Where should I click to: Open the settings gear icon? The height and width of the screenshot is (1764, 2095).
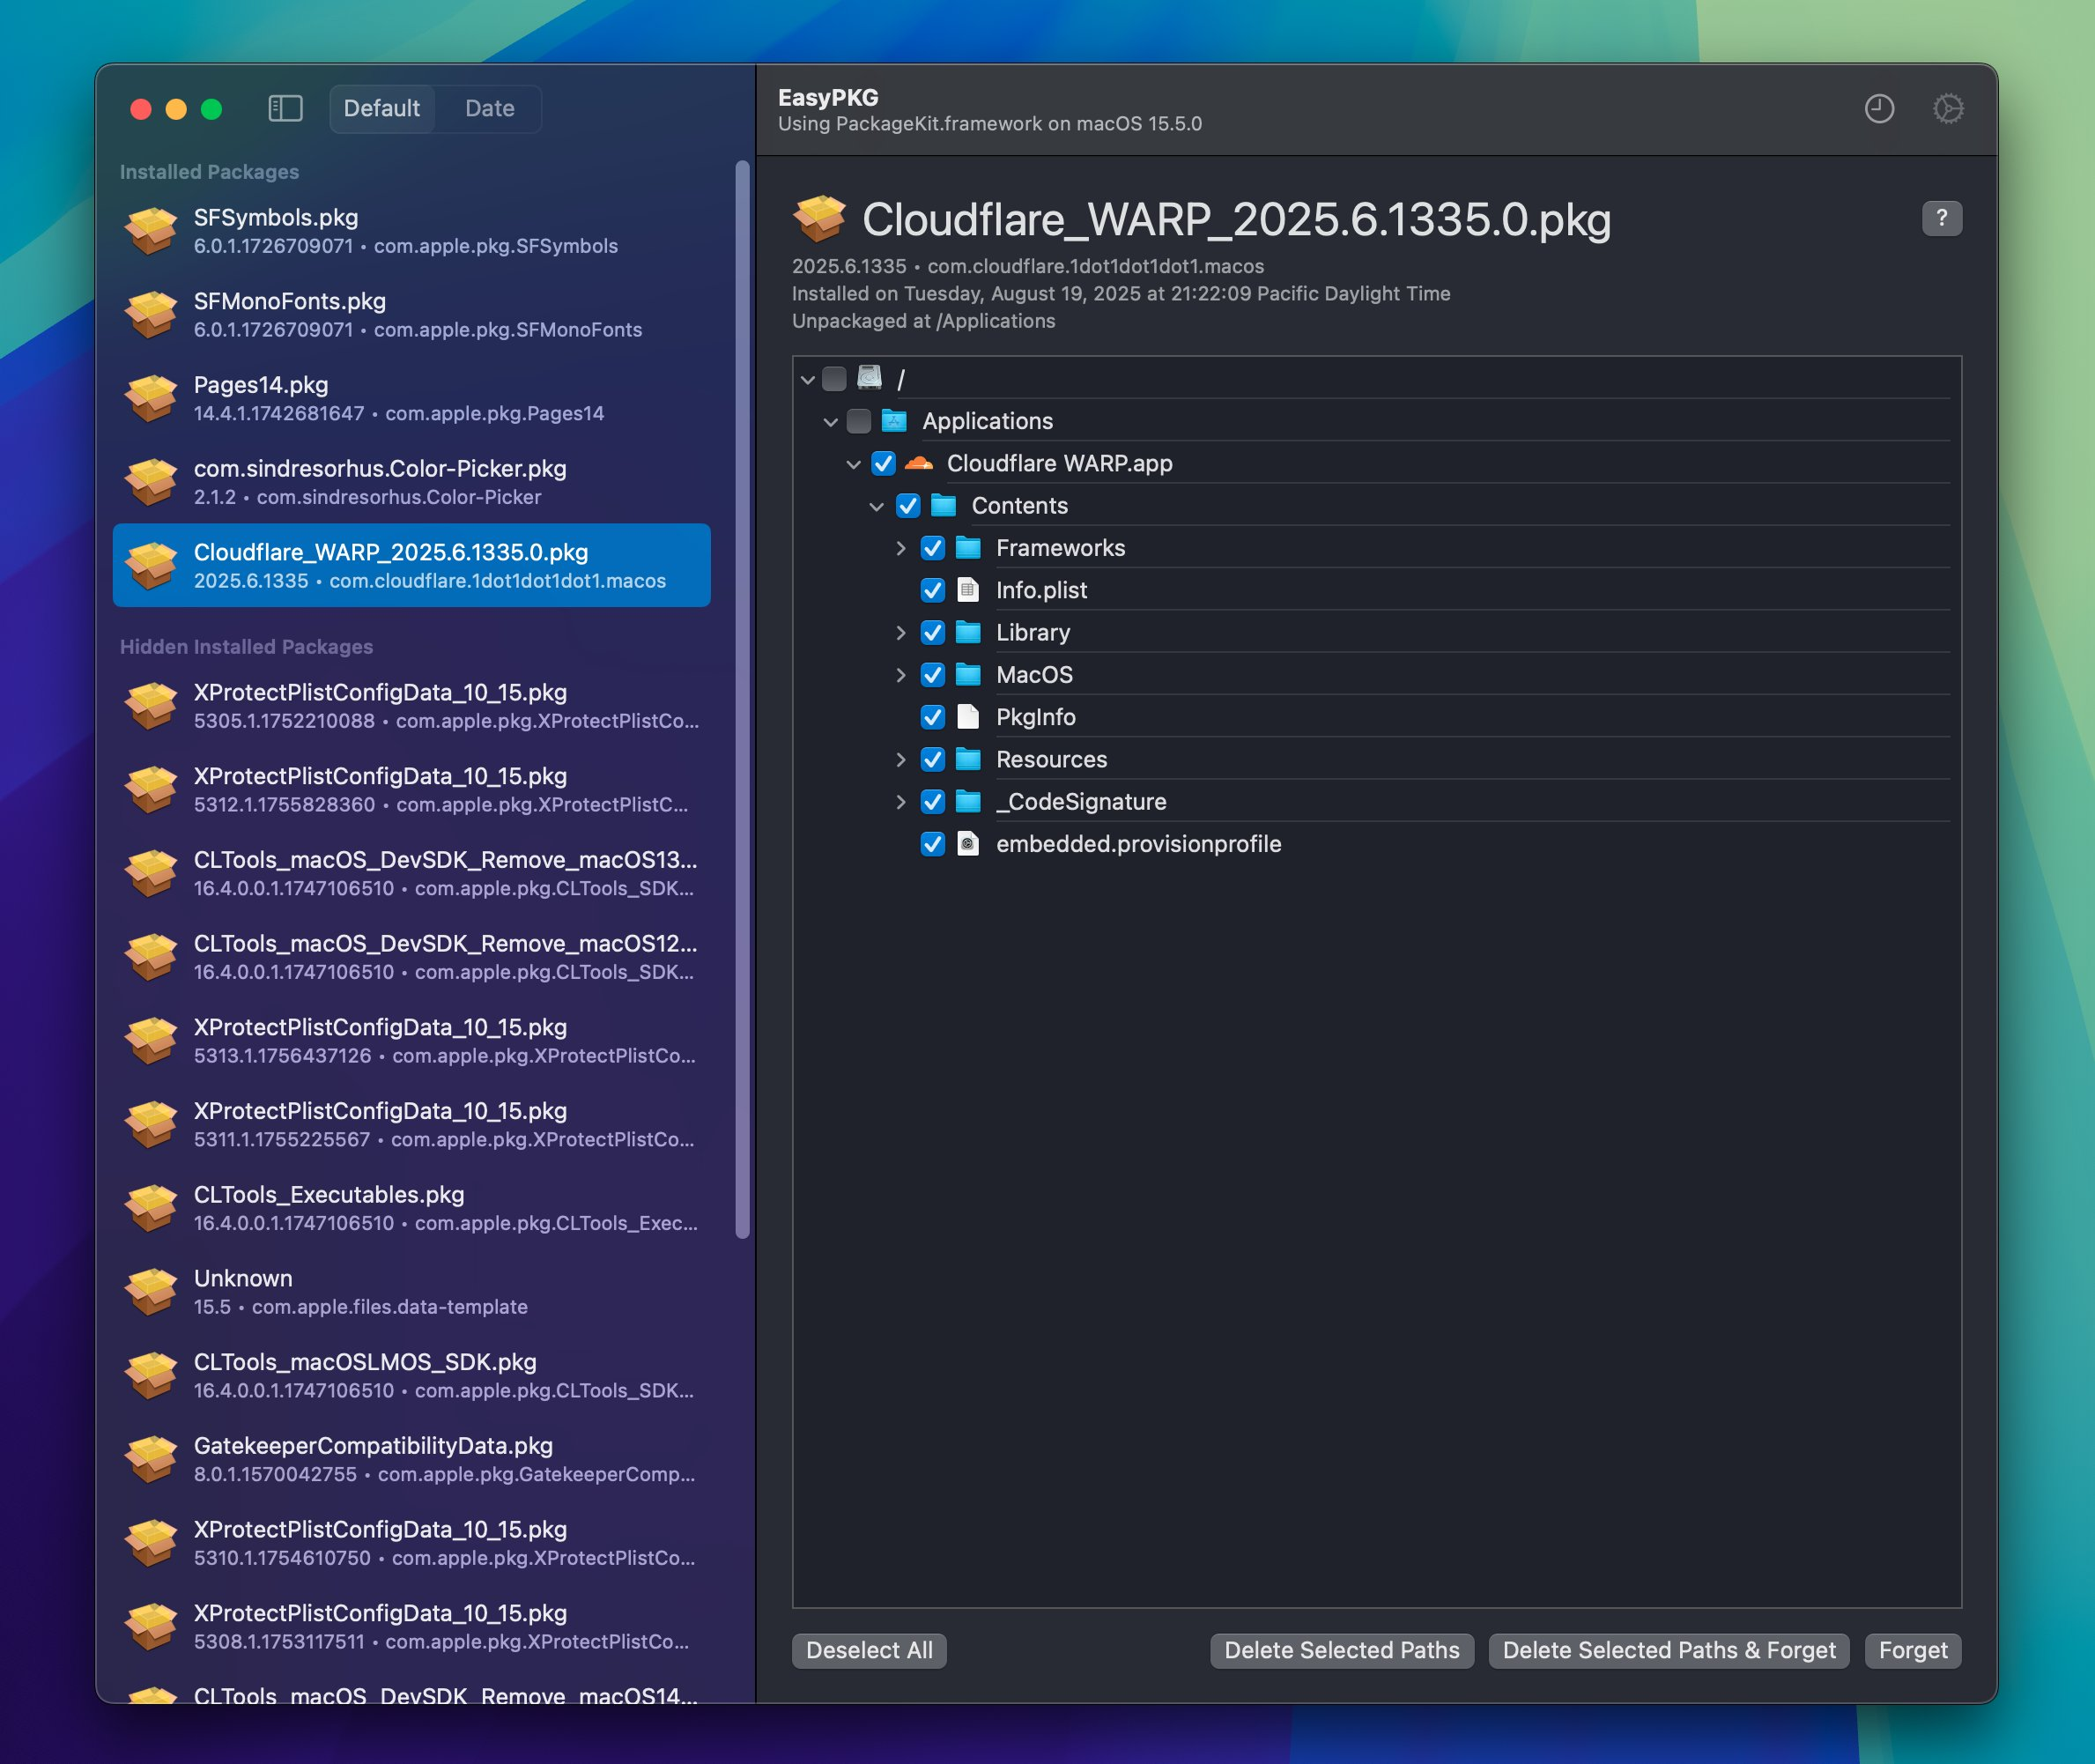point(1947,108)
